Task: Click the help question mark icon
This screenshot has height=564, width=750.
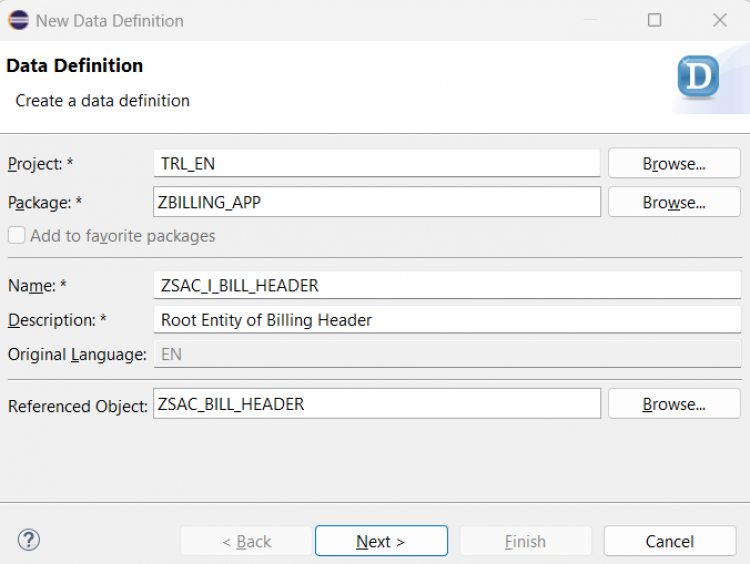Action: coord(29,540)
